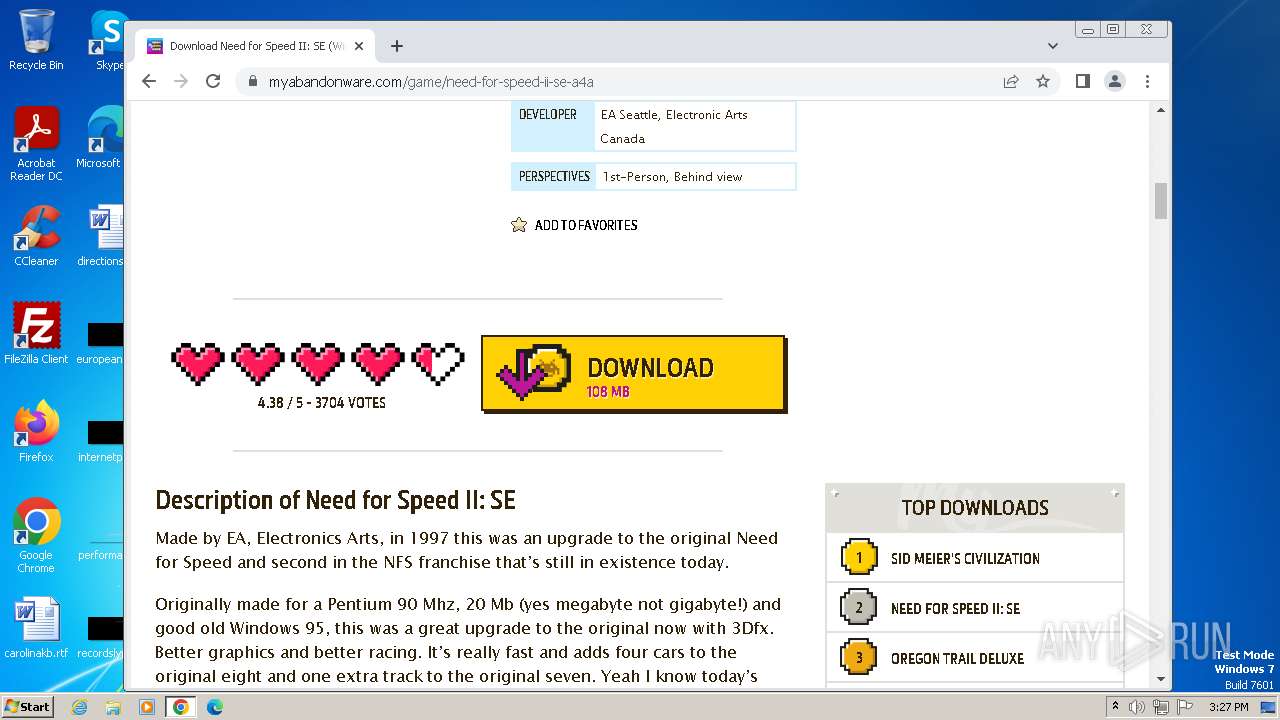The height and width of the screenshot is (720, 1280).
Task: Open the Chrome profile avatar
Action: click(1115, 81)
